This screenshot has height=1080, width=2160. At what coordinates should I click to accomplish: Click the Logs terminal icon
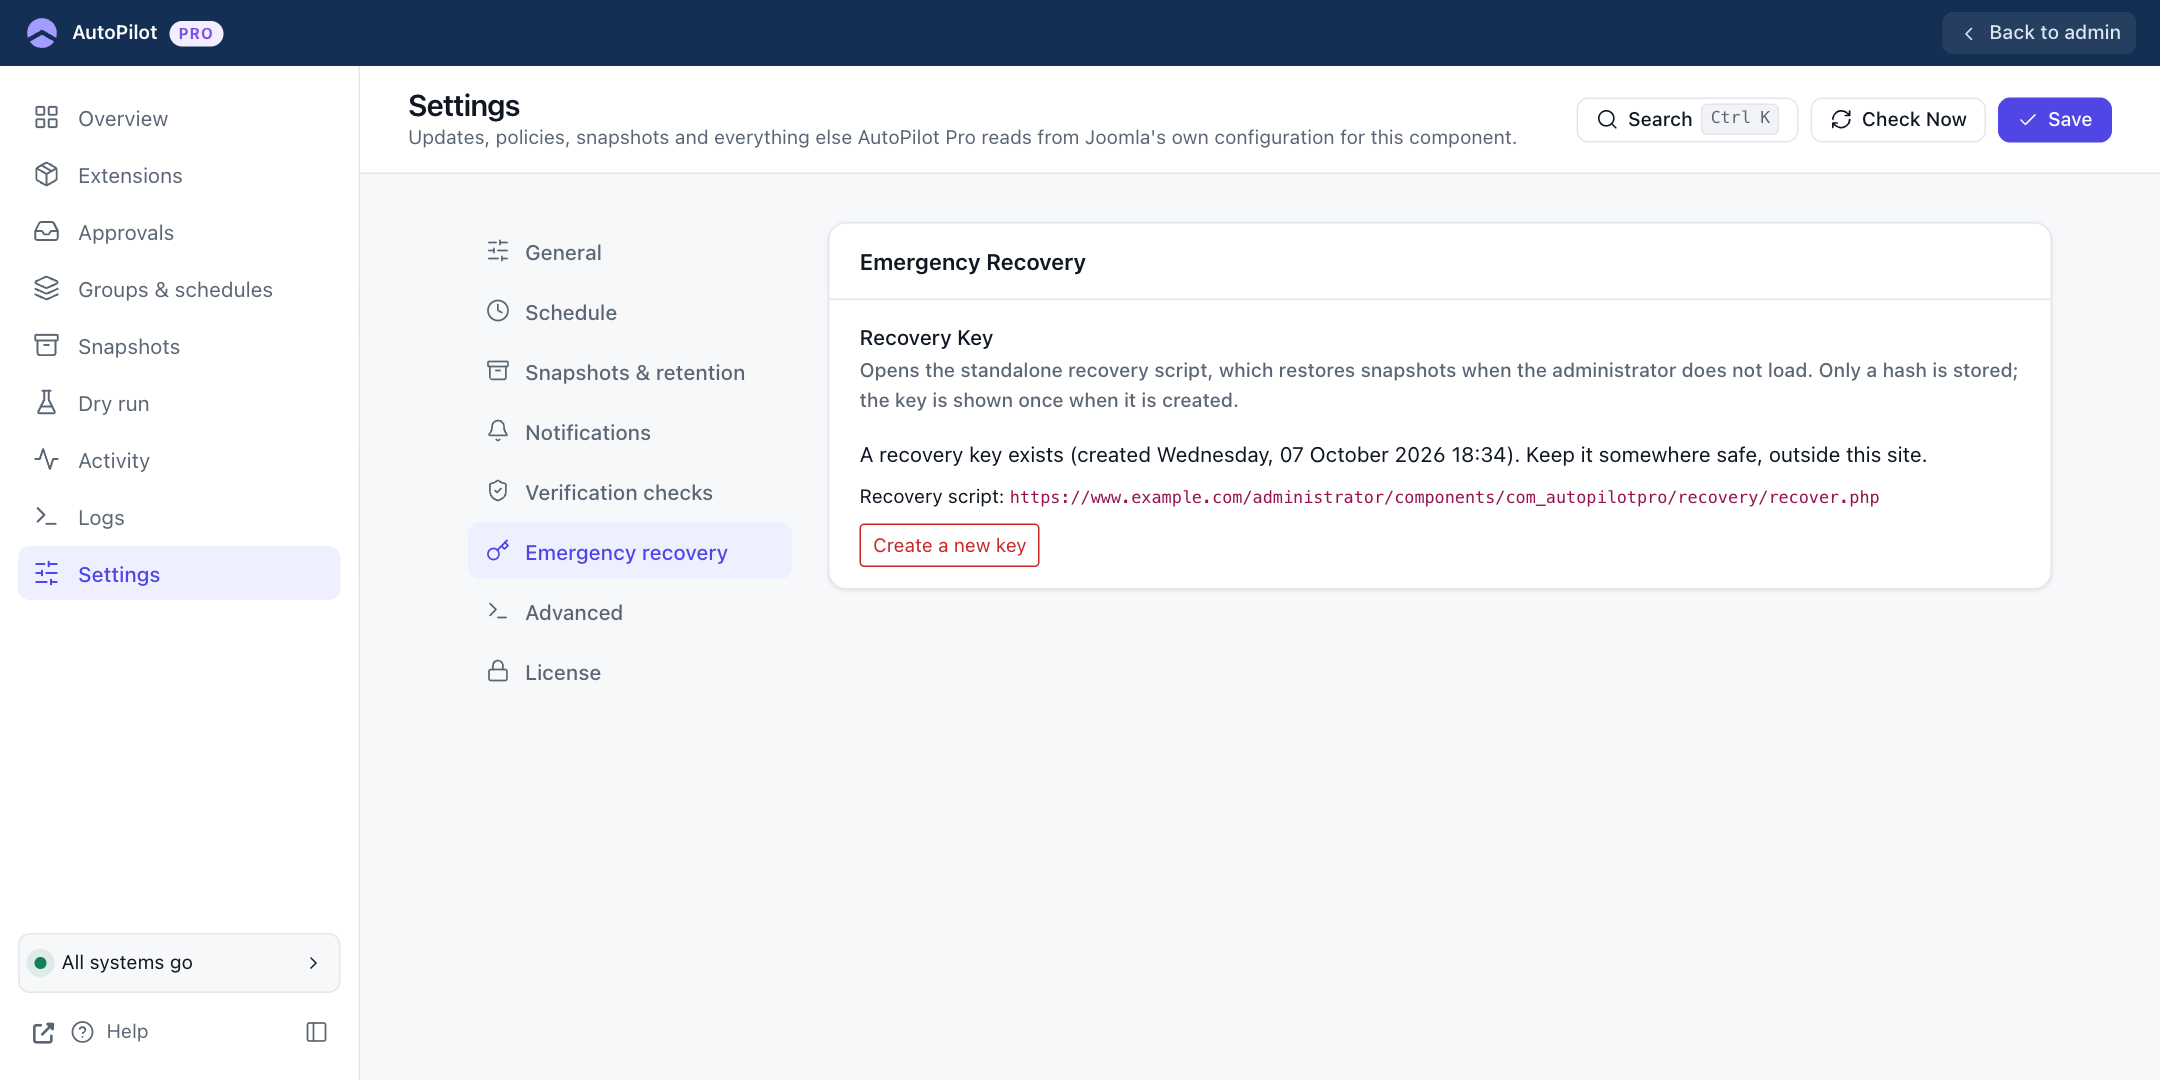[x=46, y=517]
